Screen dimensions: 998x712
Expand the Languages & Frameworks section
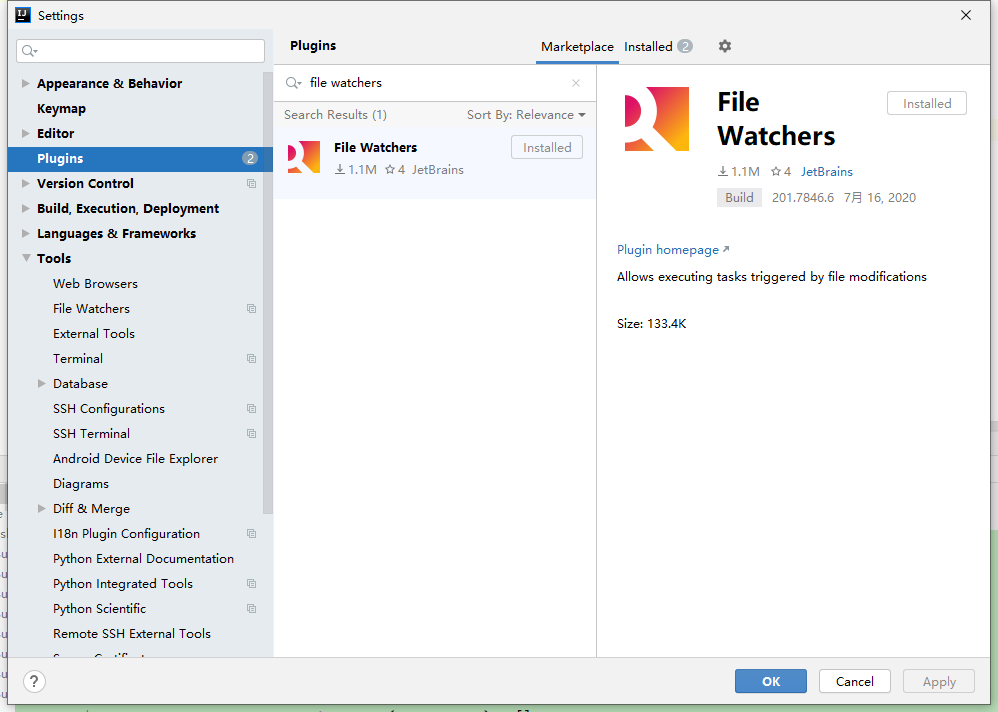(25, 234)
